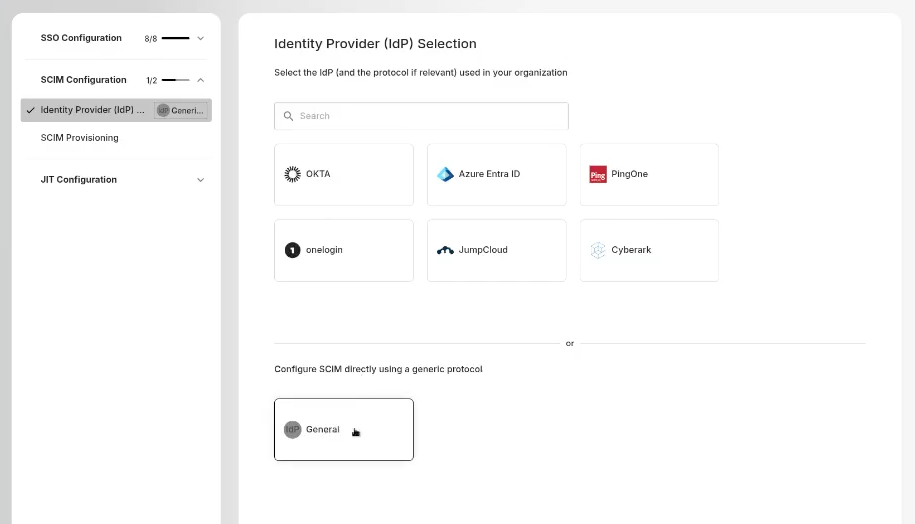Collapse the SCIM Configuration section chevron
915x524 pixels.
click(x=200, y=80)
